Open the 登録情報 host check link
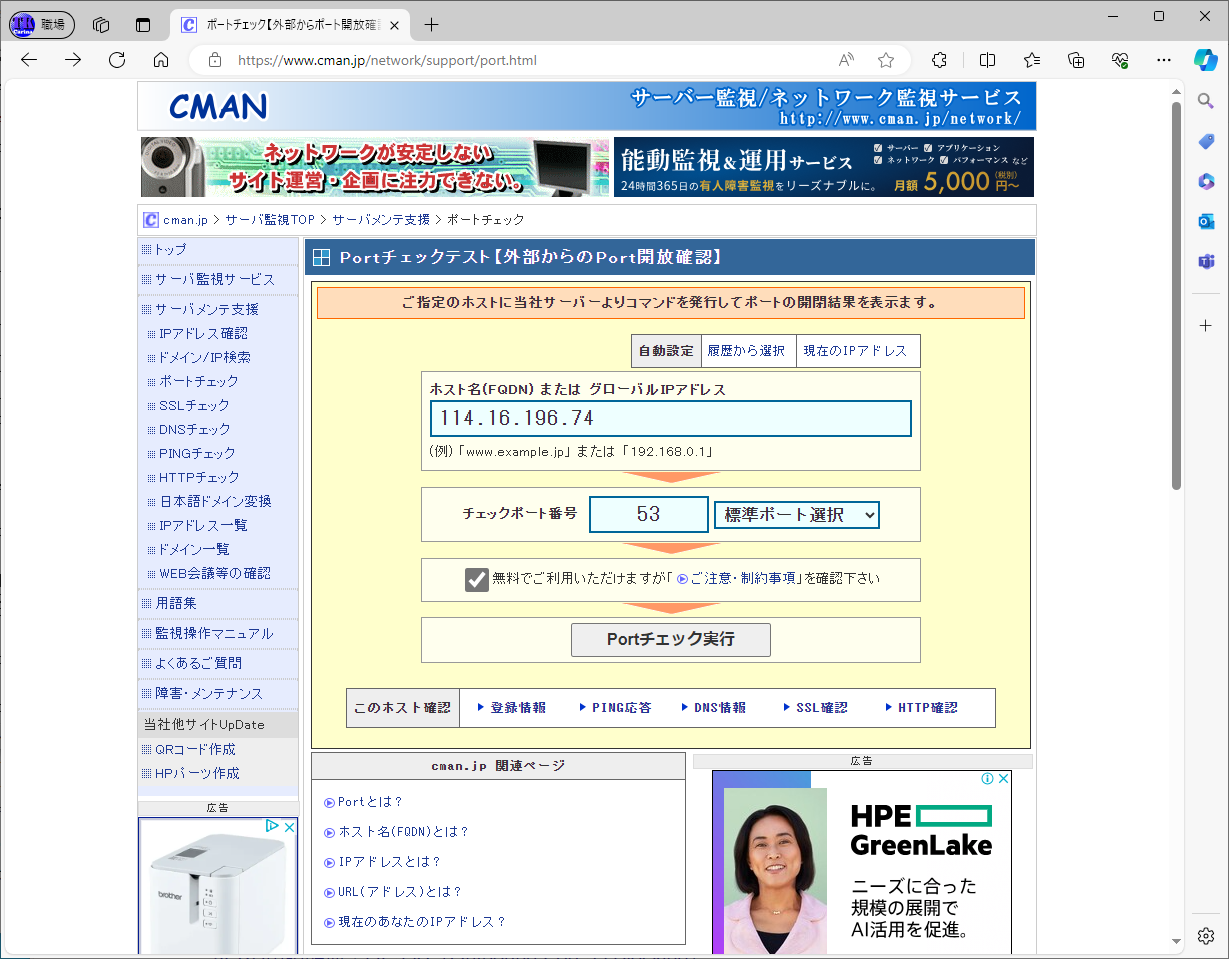Image resolution: width=1229 pixels, height=959 pixels. pos(518,707)
